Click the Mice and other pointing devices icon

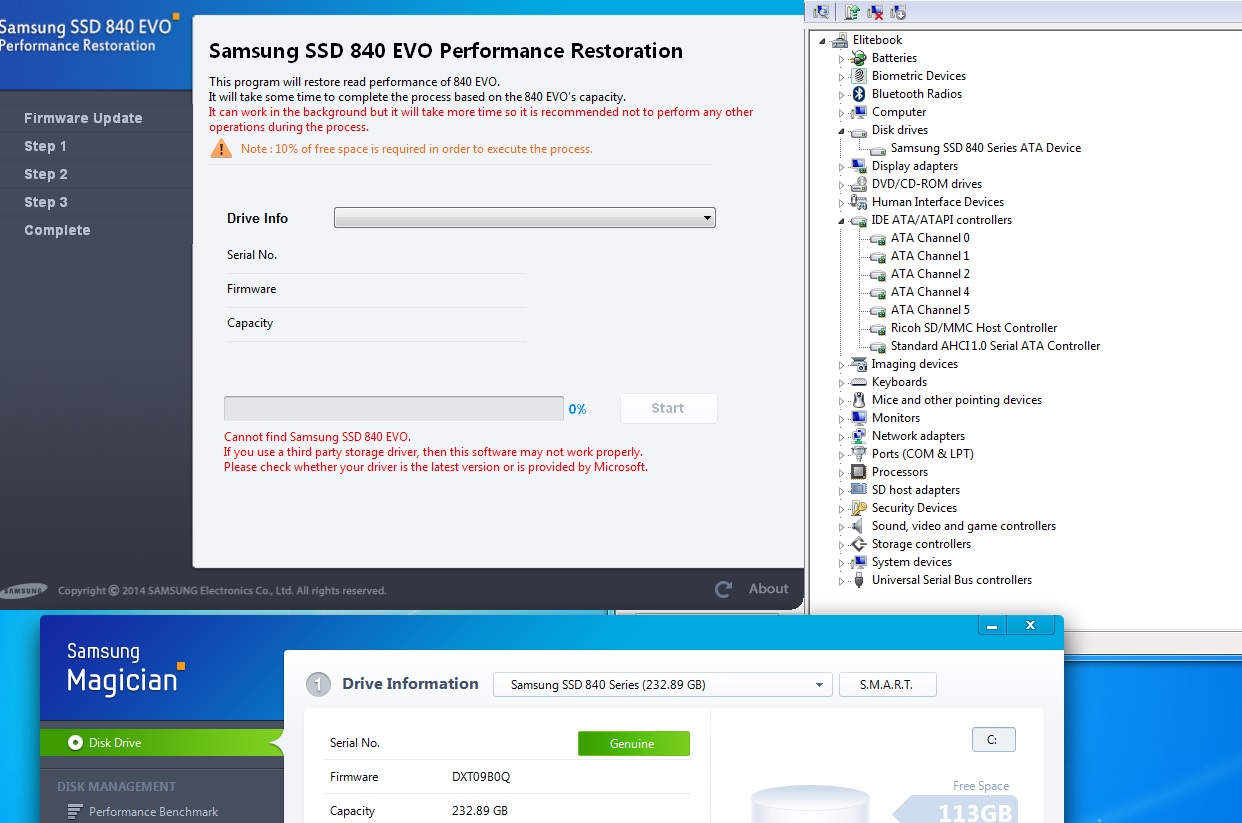(x=858, y=400)
